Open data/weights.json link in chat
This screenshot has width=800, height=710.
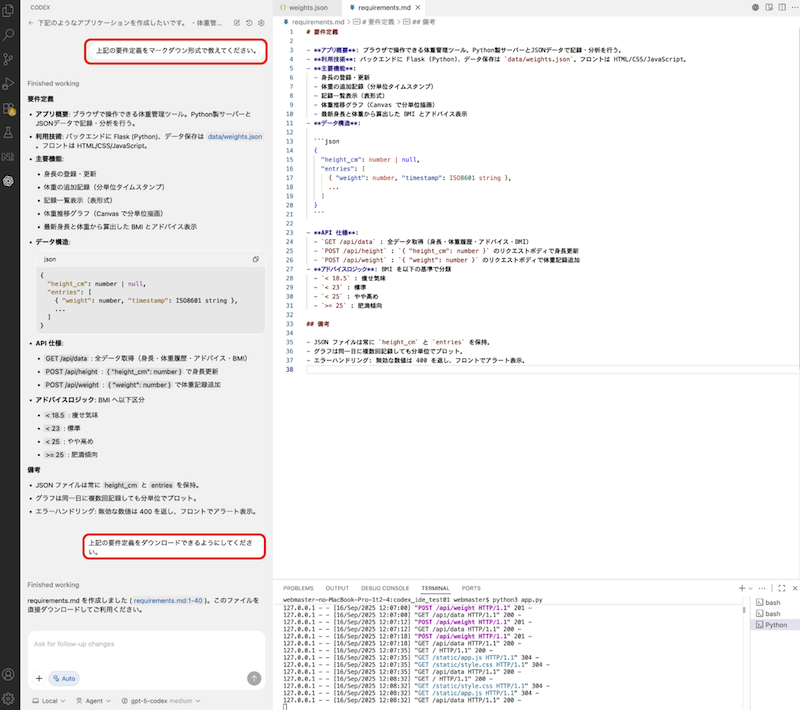235,137
